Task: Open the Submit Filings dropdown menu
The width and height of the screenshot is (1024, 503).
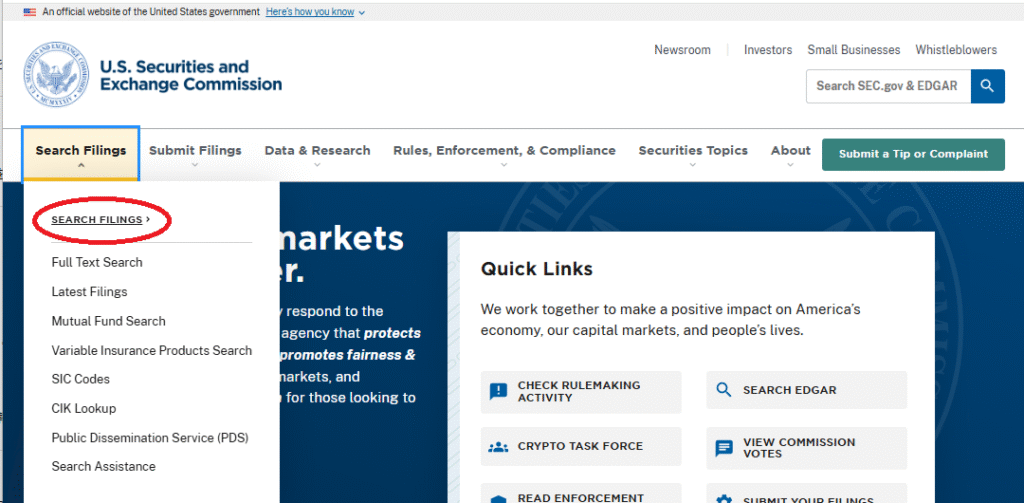Action: pos(195,154)
